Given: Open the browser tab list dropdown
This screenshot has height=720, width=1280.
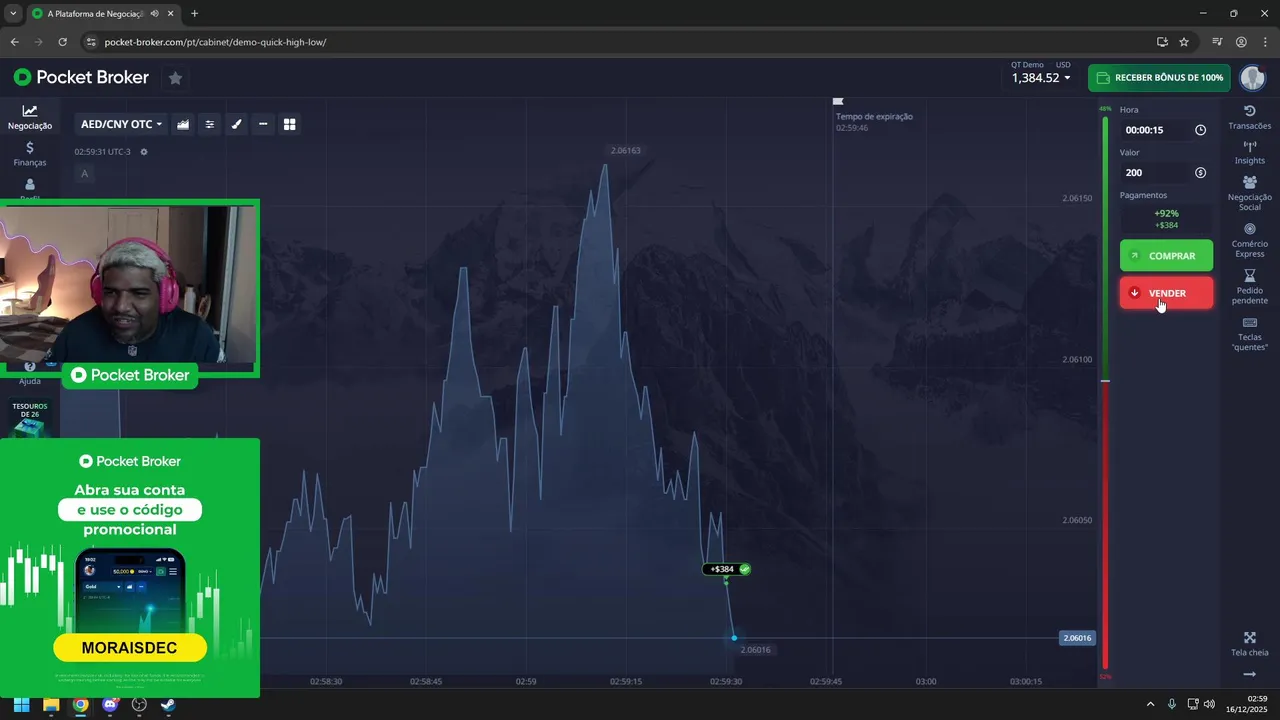Looking at the screenshot, I should [12, 14].
